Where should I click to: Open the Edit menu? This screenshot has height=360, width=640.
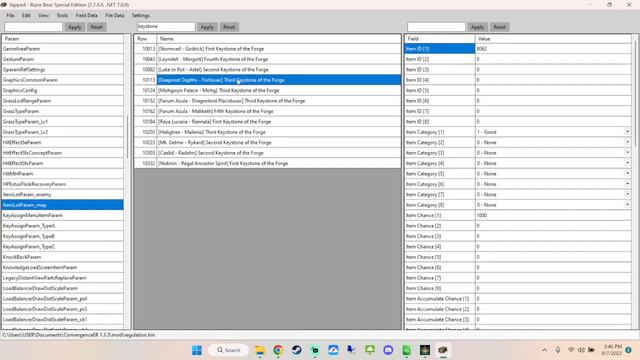pyautogui.click(x=26, y=16)
